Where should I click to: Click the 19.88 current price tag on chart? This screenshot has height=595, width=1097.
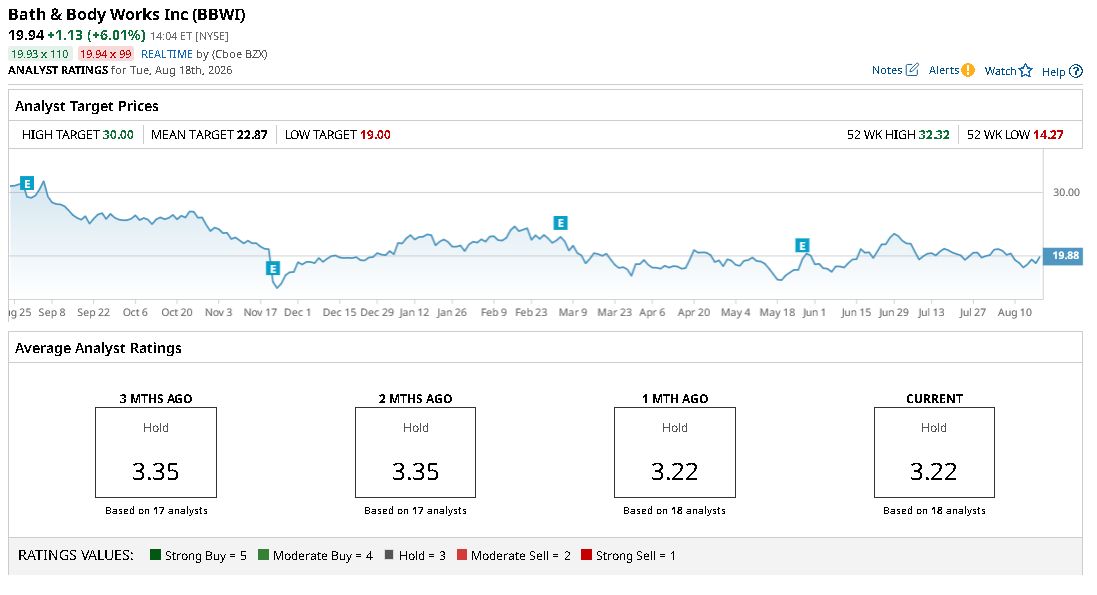[x=1063, y=256]
